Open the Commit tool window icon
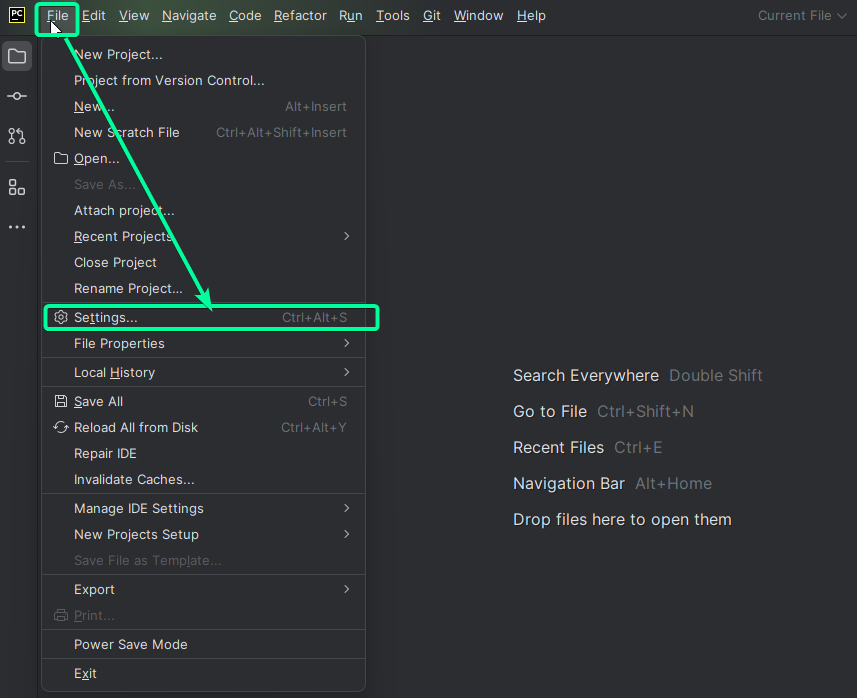The height and width of the screenshot is (698, 857). (17, 96)
